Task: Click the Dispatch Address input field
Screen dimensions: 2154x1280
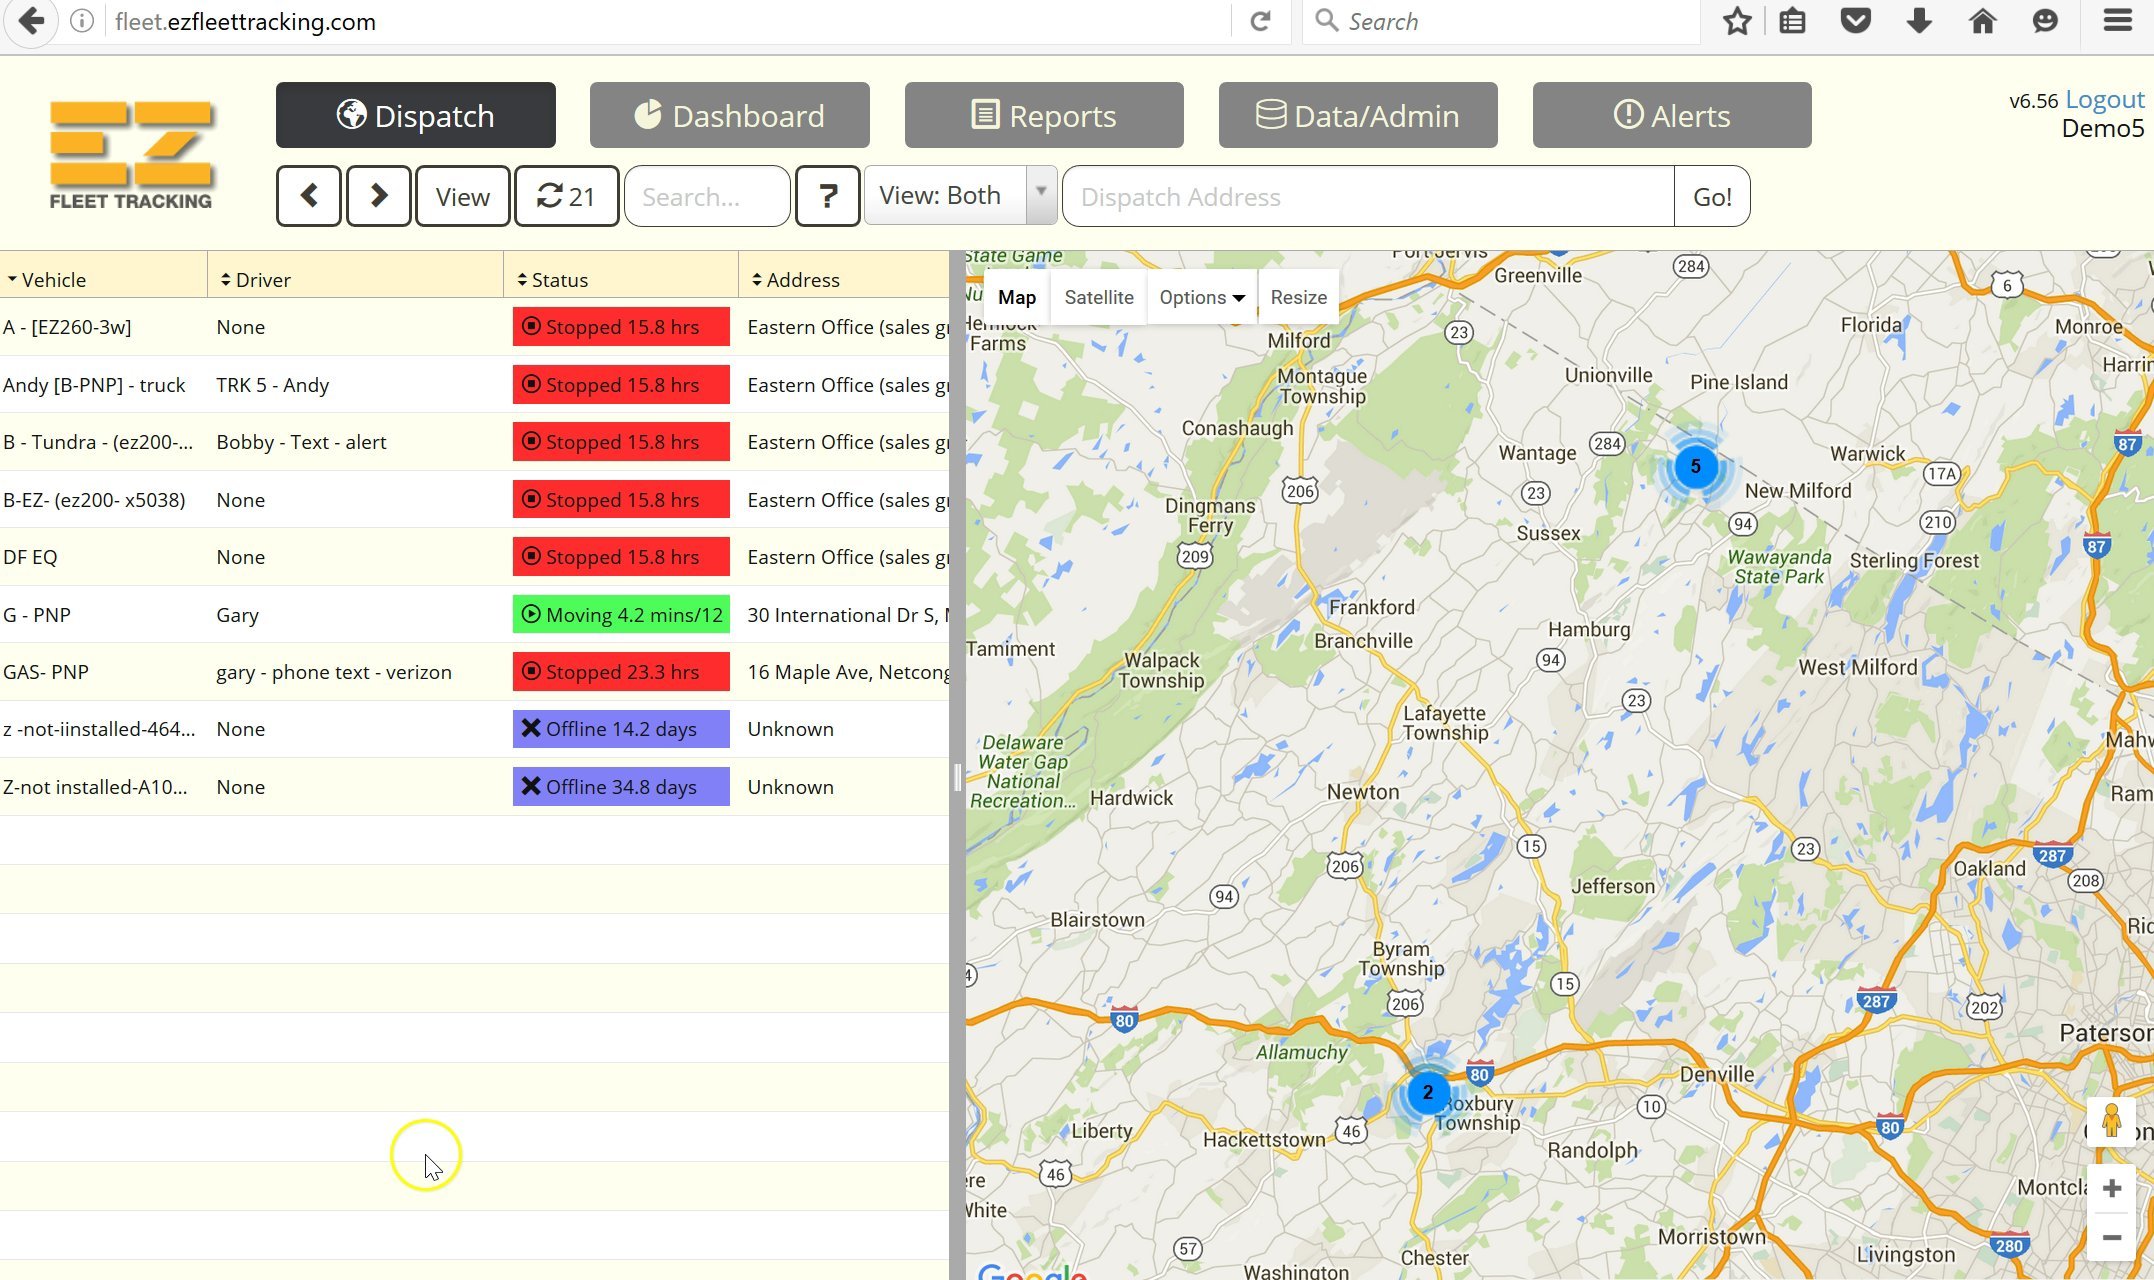Action: [x=1367, y=196]
